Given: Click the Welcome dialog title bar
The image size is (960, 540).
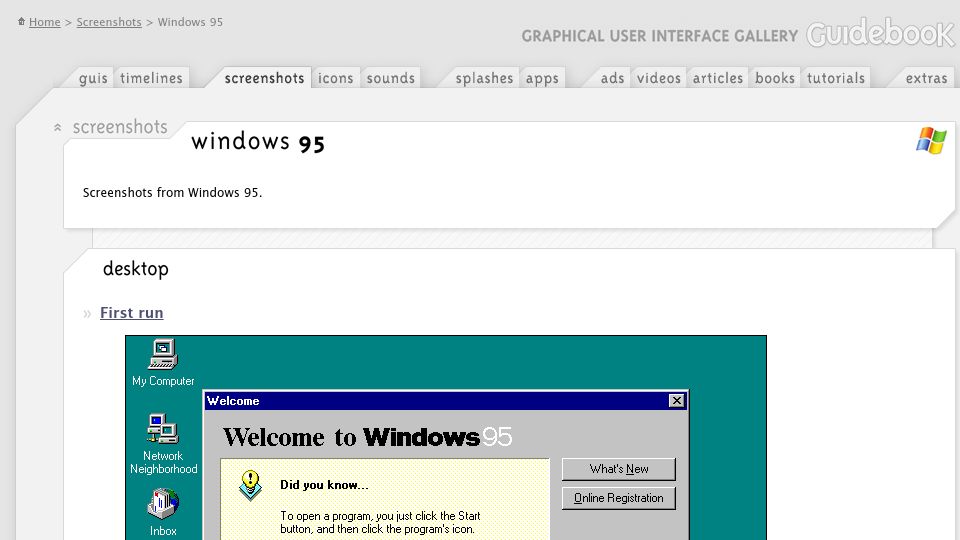Looking at the screenshot, I should coord(445,400).
